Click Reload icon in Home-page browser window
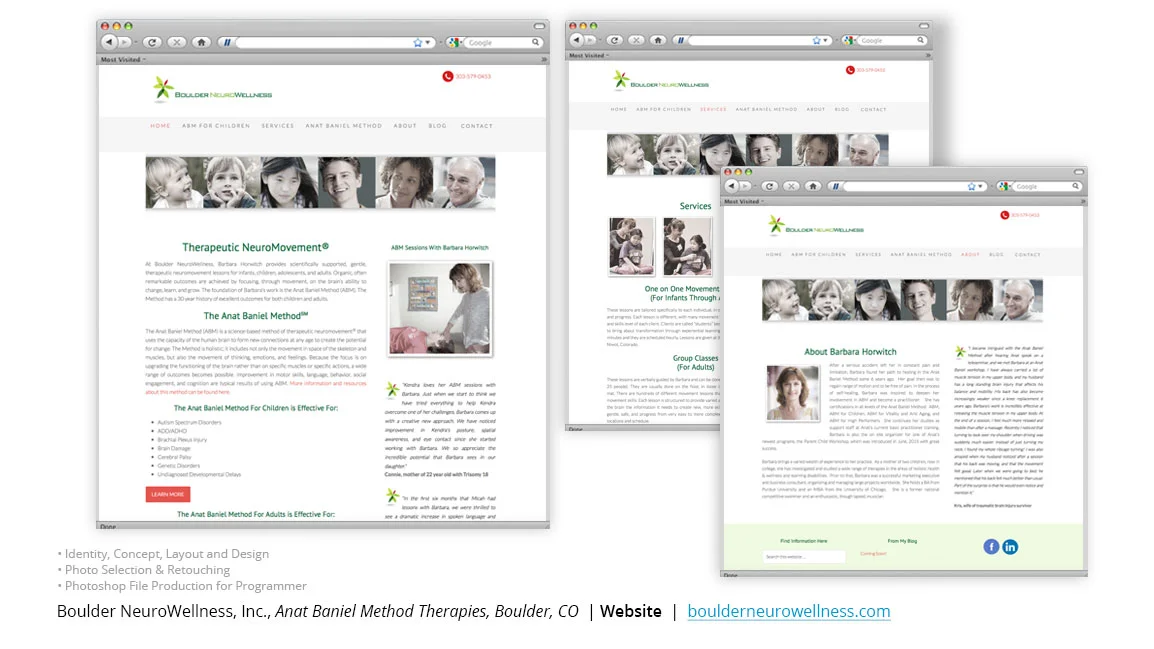 click(x=152, y=43)
